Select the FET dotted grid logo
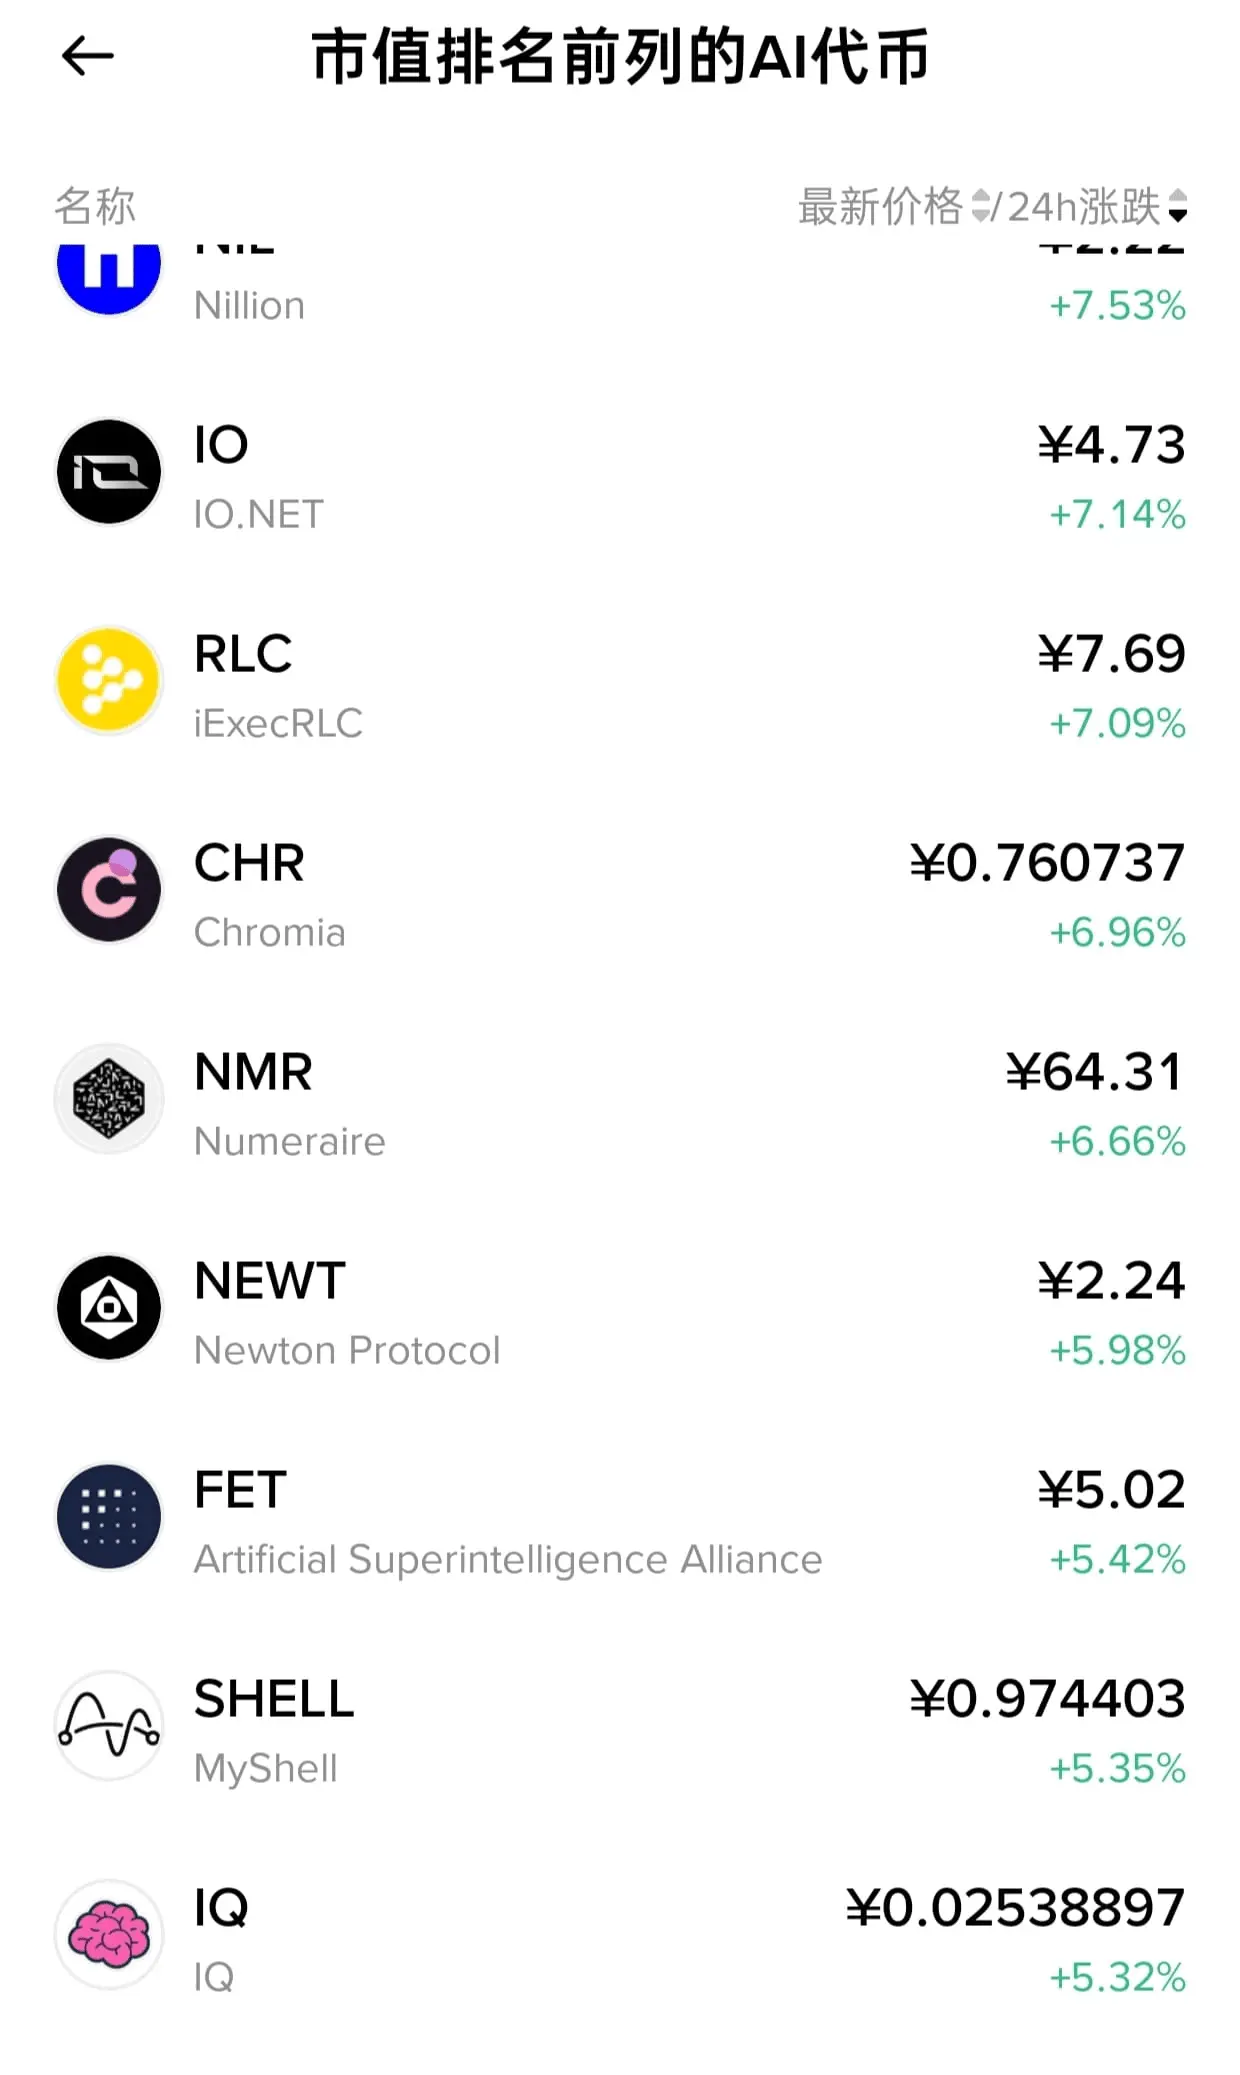This screenshot has width=1240, height=2075. coord(109,1517)
